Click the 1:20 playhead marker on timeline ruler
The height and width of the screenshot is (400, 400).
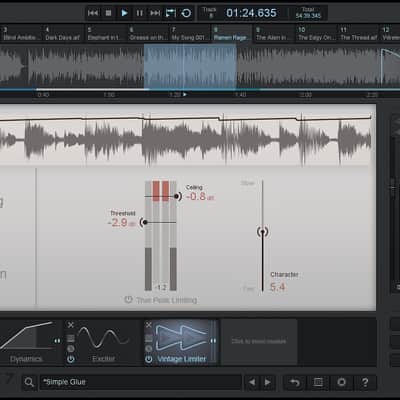click(185, 95)
